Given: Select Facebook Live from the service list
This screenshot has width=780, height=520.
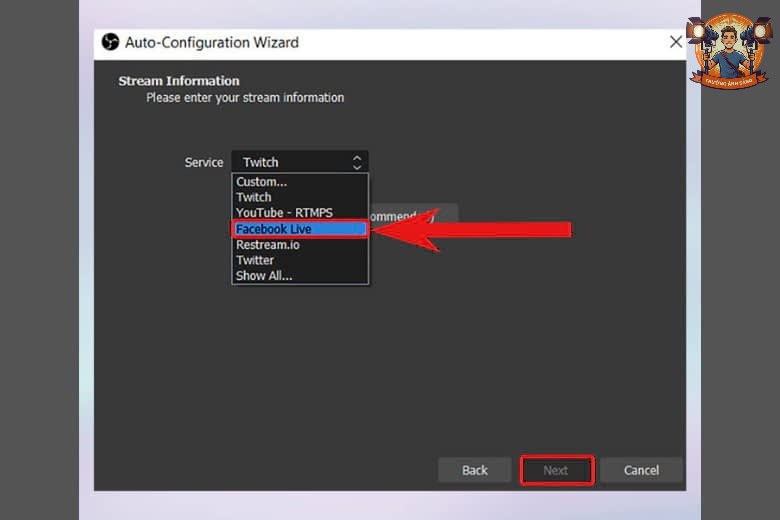Looking at the screenshot, I should 300,229.
